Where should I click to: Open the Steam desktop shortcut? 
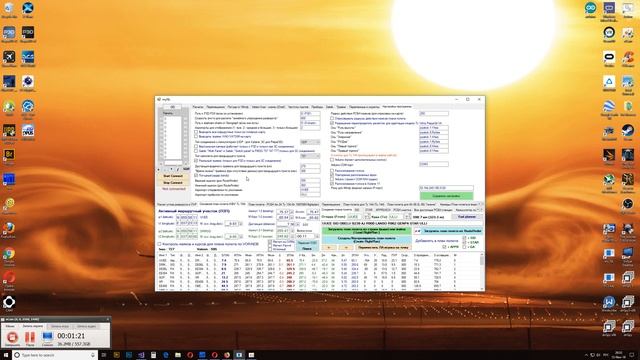point(628,131)
